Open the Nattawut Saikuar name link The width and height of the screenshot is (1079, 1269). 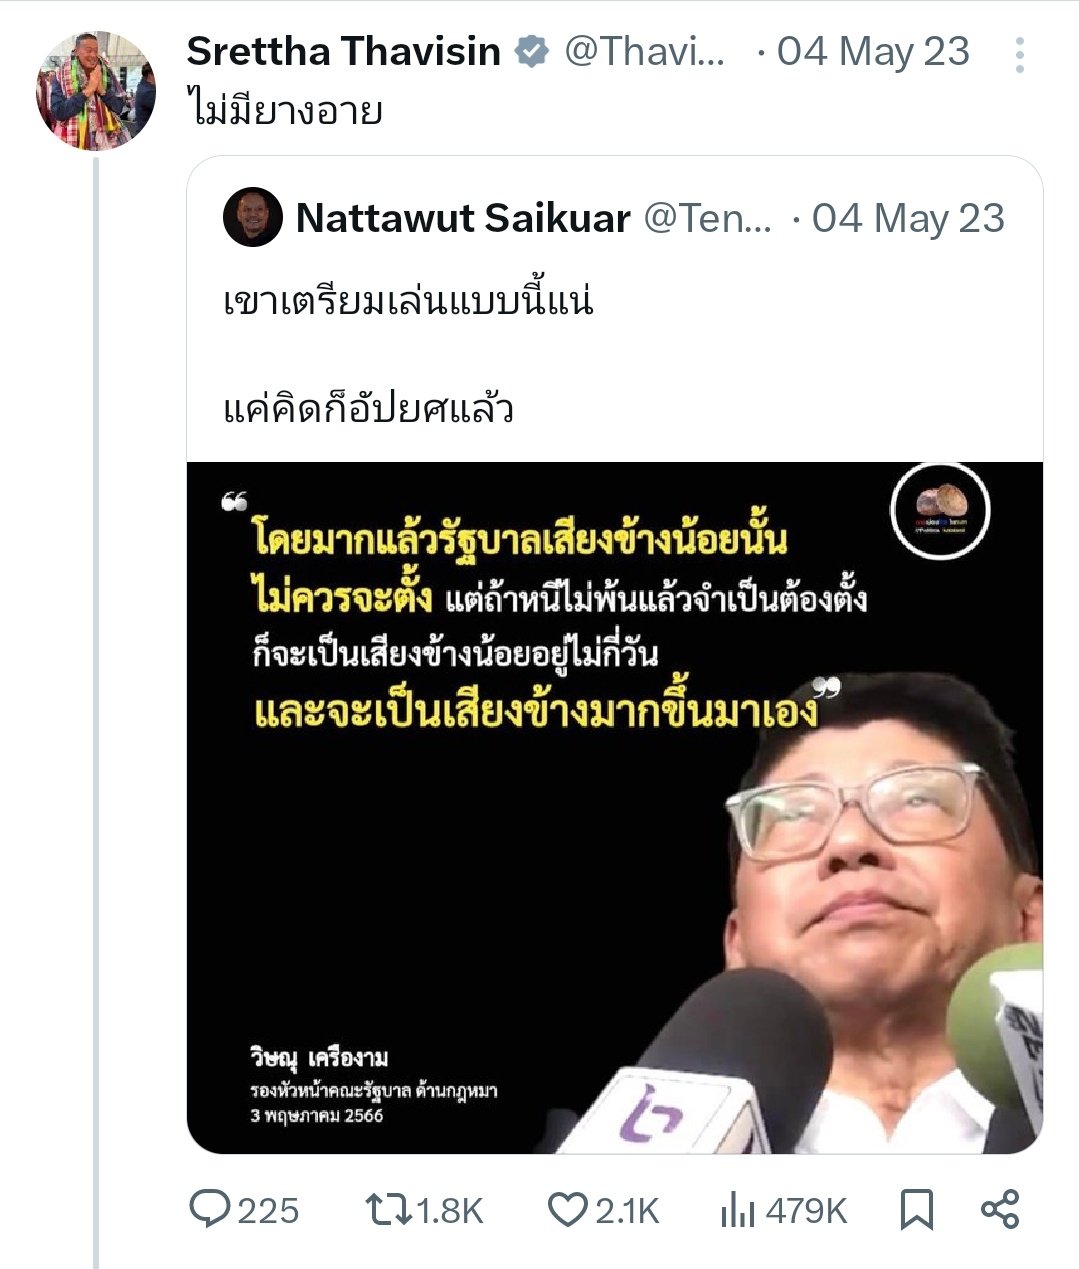click(463, 218)
